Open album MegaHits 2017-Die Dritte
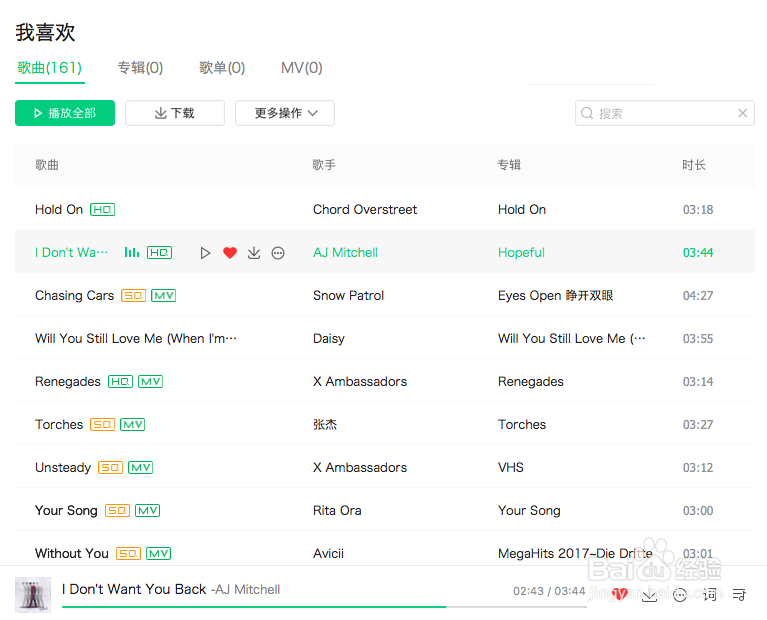The width and height of the screenshot is (767, 620). [575, 553]
